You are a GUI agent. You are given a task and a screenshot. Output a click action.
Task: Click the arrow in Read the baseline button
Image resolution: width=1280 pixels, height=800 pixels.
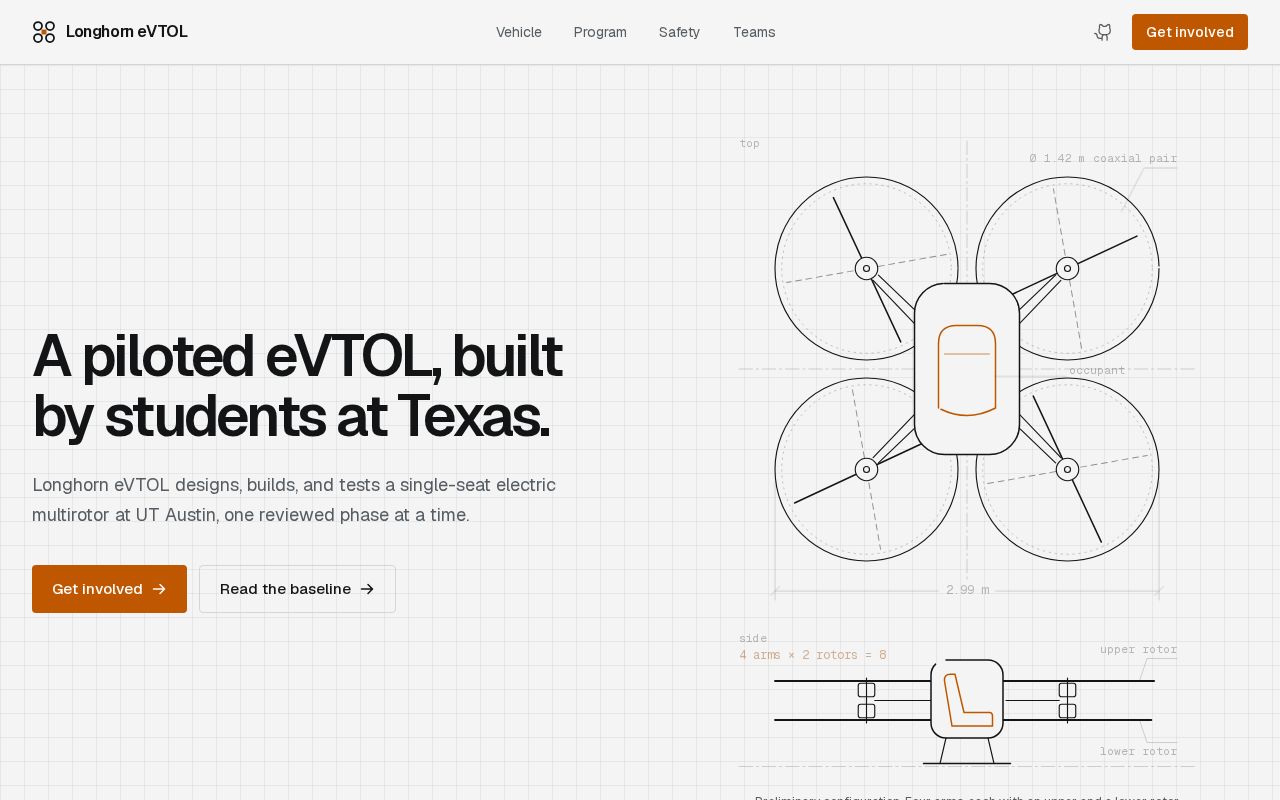[x=367, y=589]
